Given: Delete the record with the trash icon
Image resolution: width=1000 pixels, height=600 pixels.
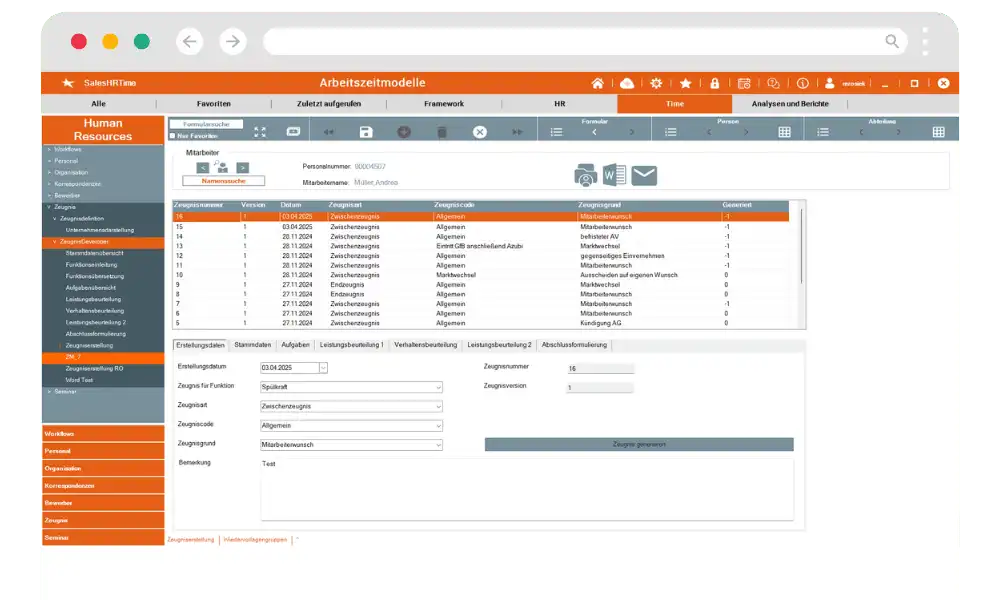Looking at the screenshot, I should point(441,132).
